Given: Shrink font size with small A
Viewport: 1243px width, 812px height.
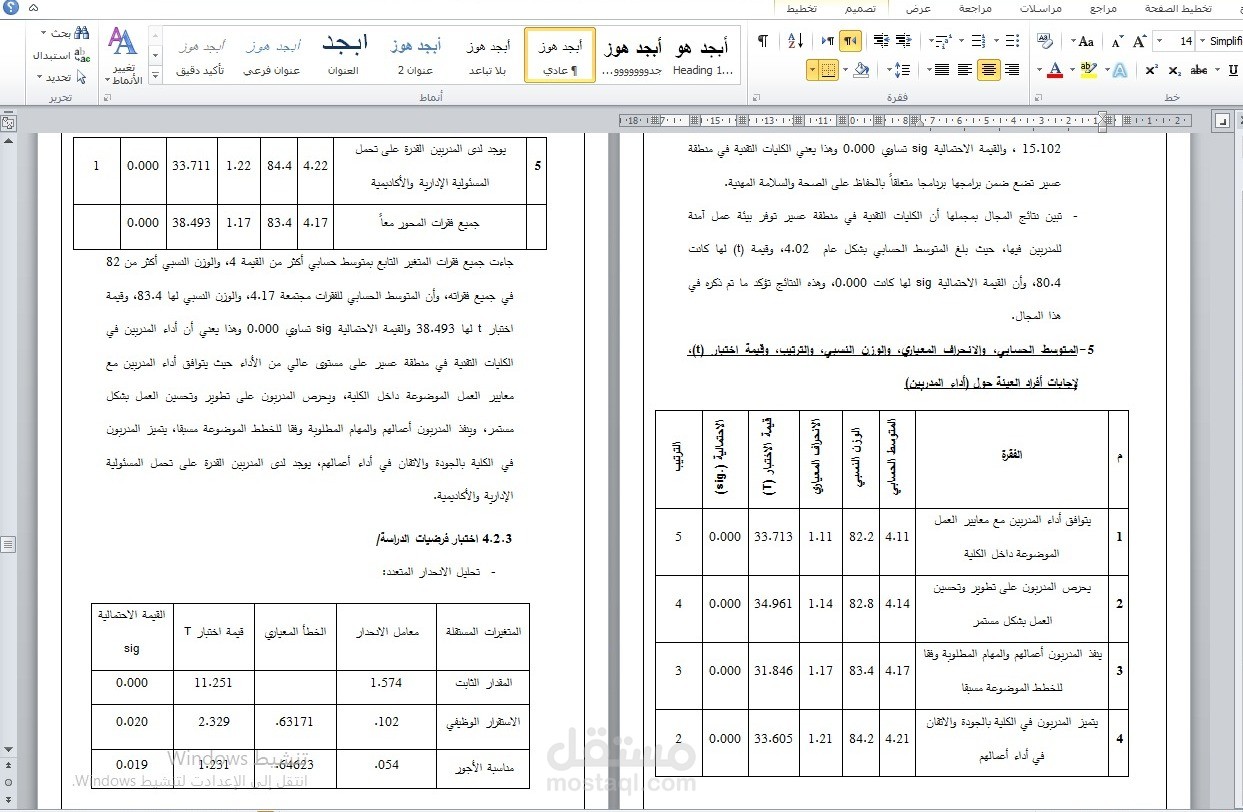Looking at the screenshot, I should point(1117,42).
